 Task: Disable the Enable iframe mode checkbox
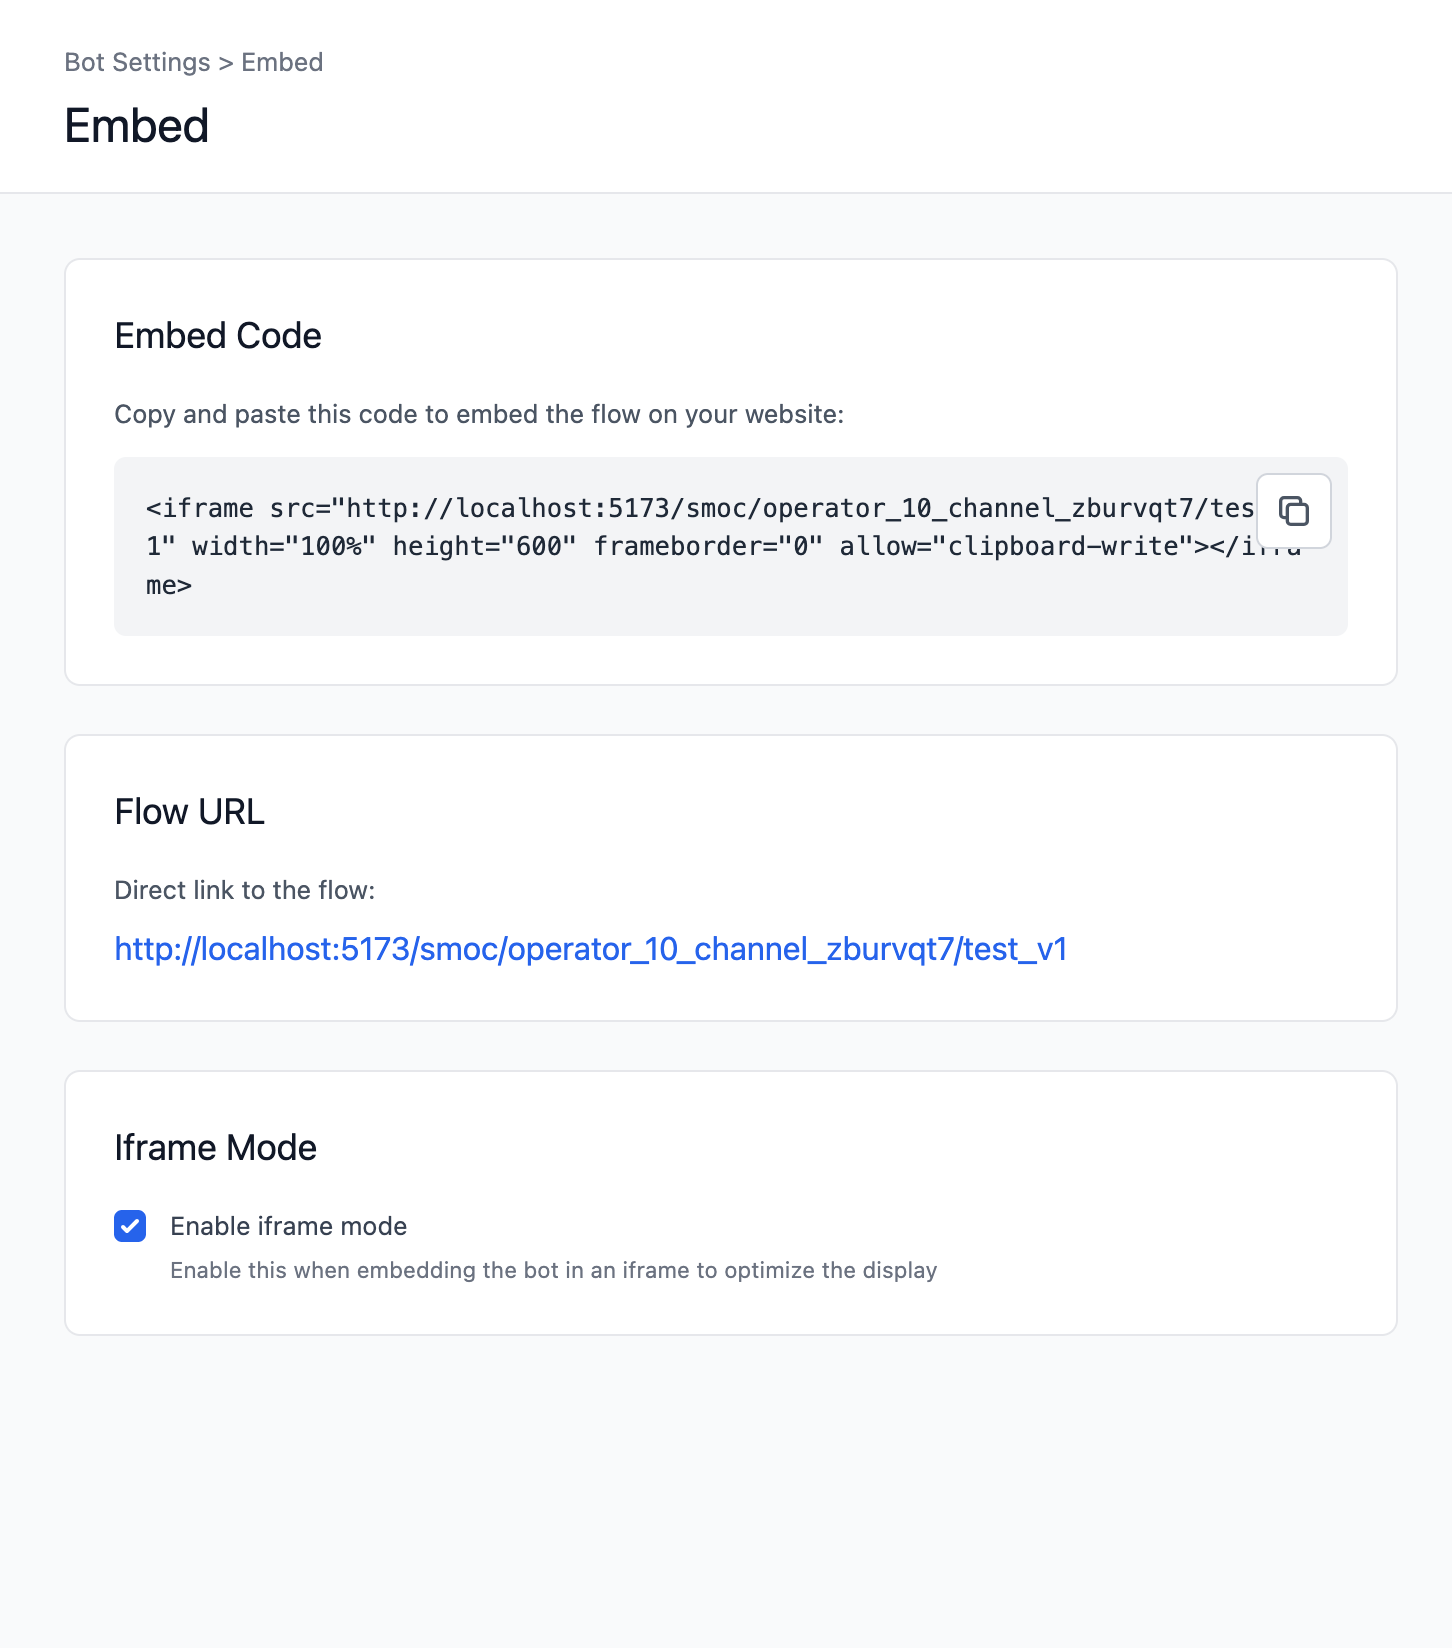[130, 1226]
